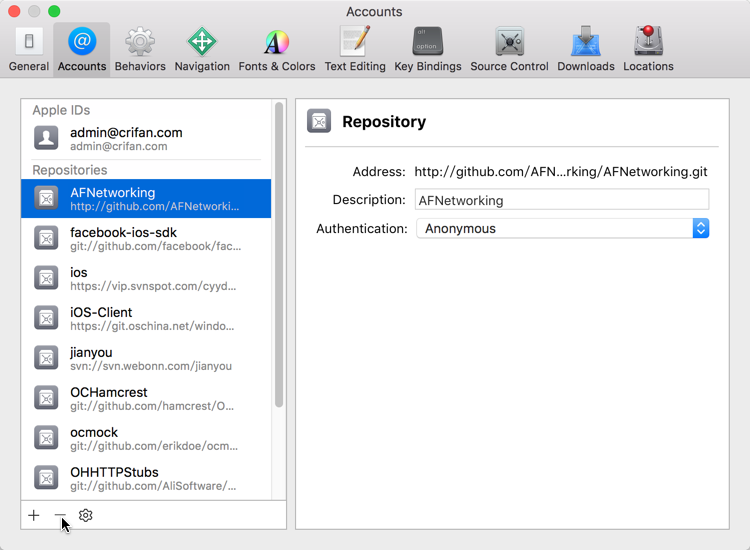Select the AFNetworking repository name
This screenshot has width=750, height=550.
(x=112, y=193)
